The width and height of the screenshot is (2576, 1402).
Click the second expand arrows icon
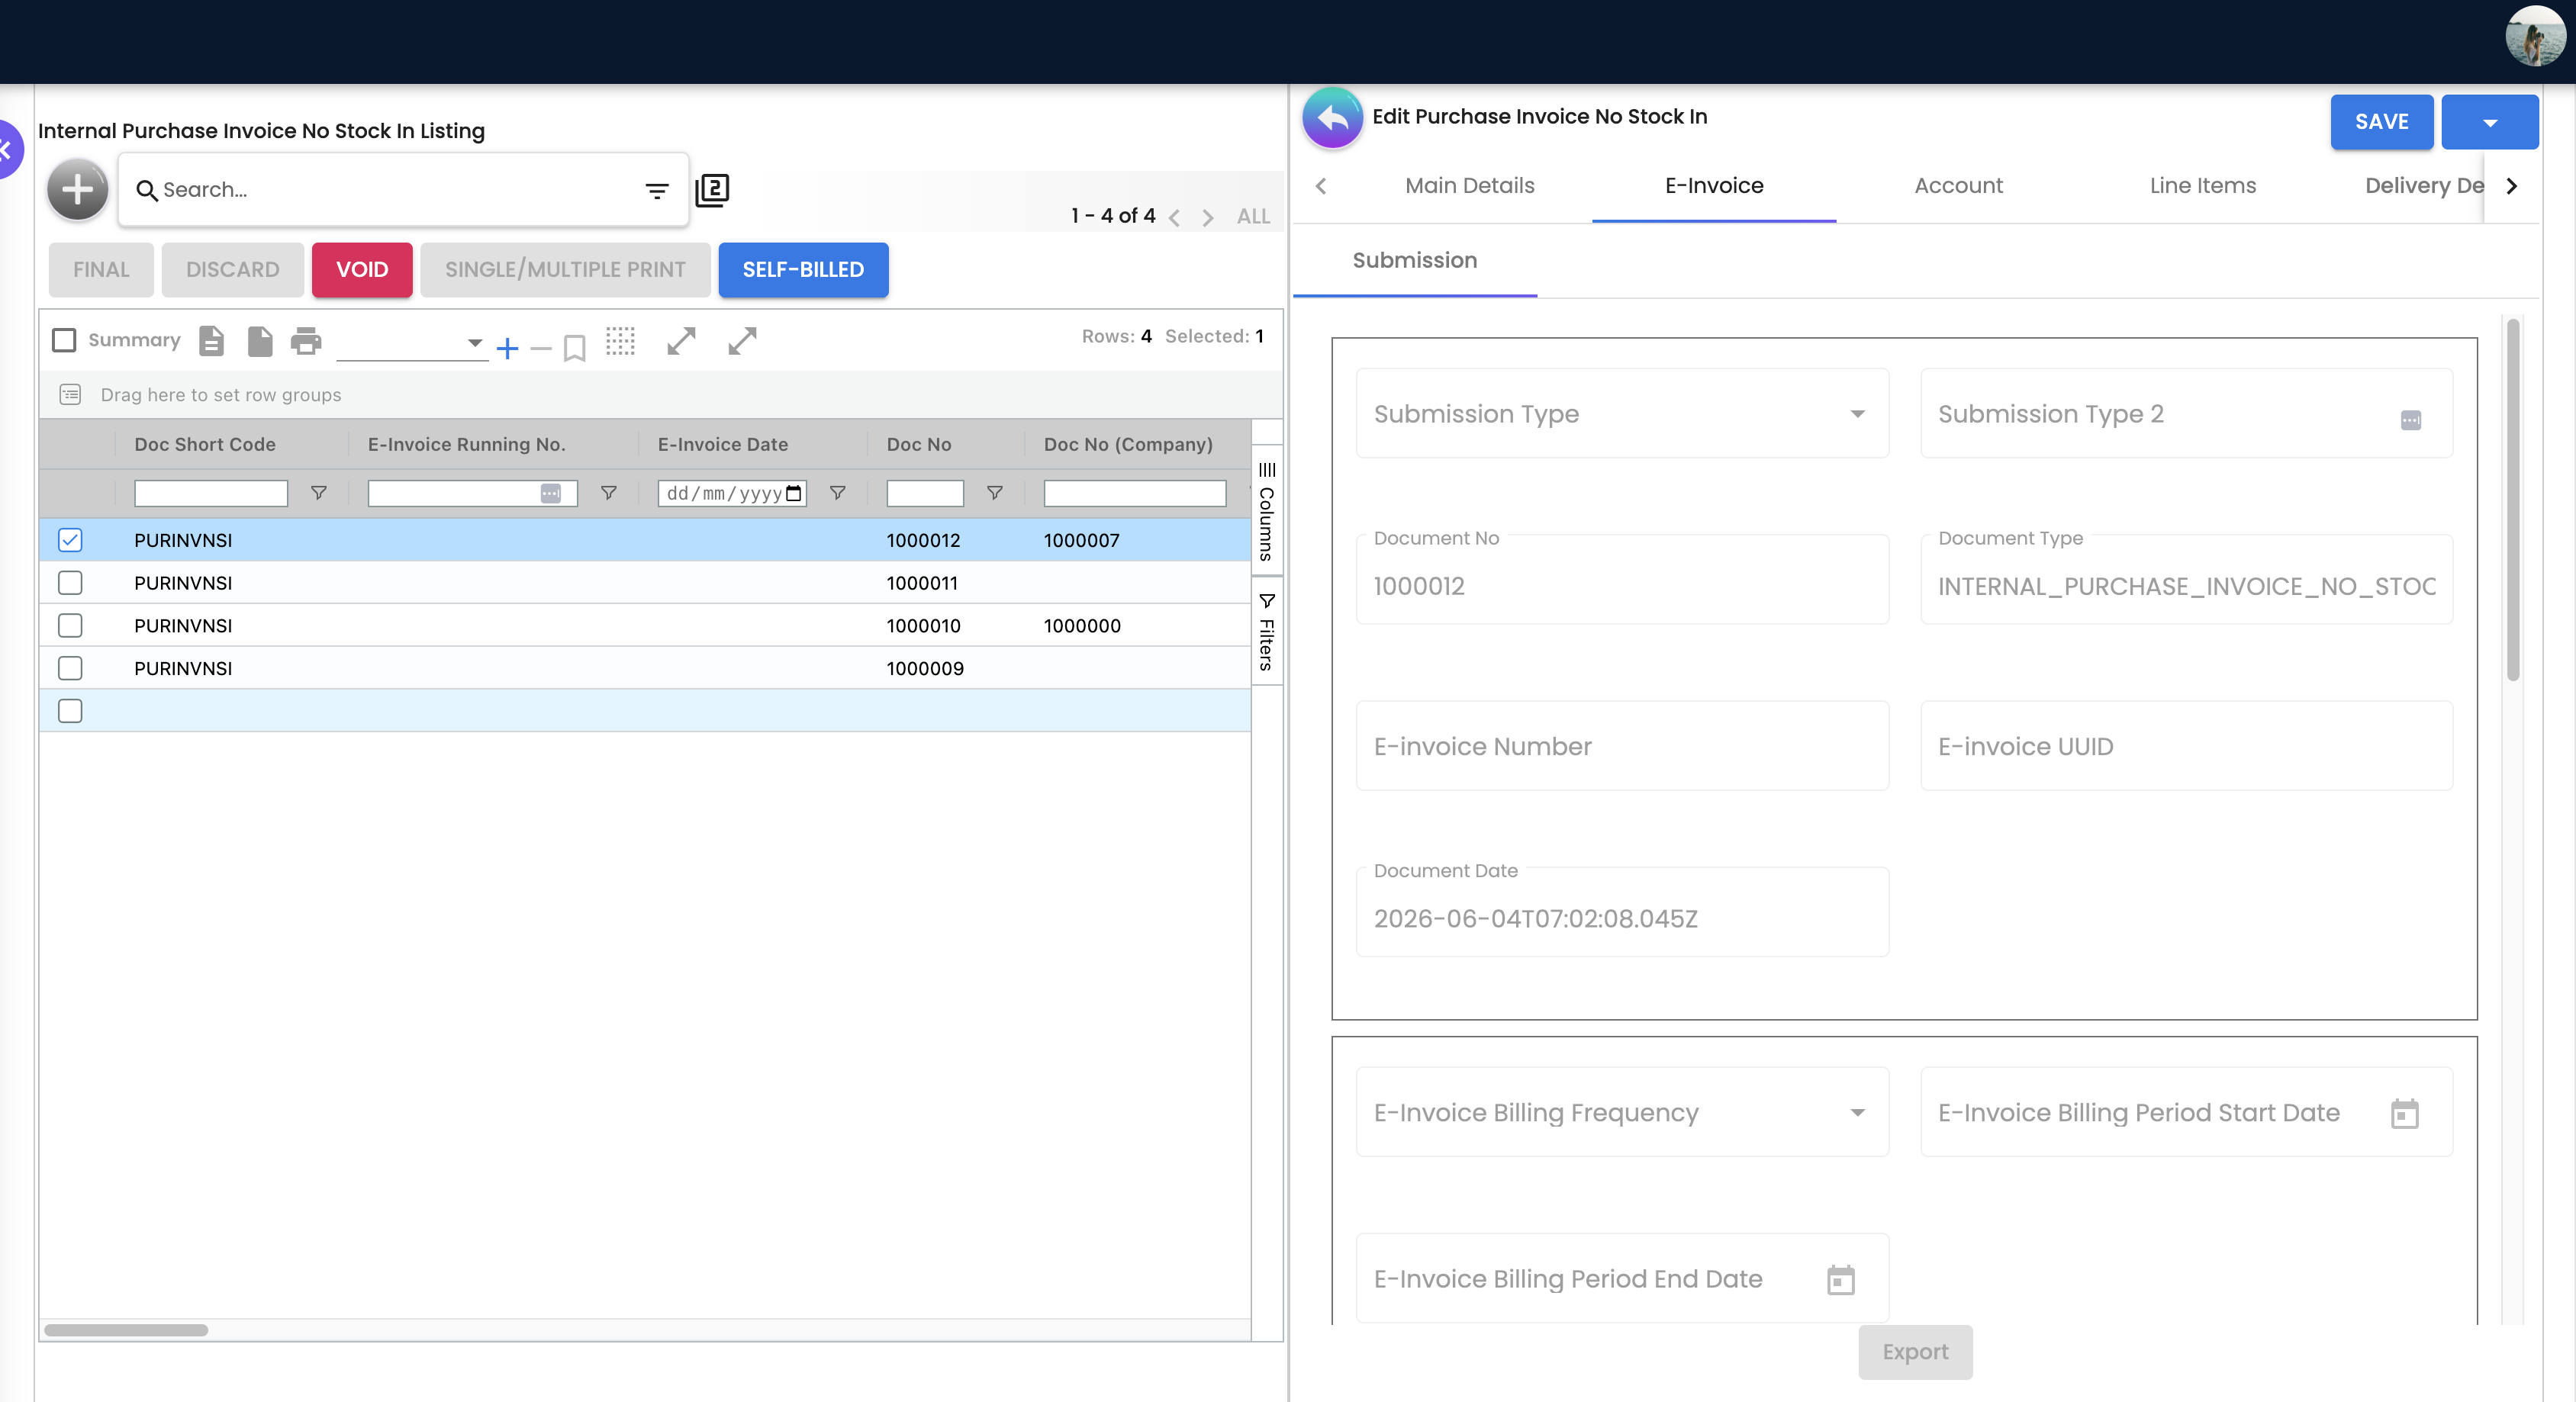pyautogui.click(x=742, y=341)
